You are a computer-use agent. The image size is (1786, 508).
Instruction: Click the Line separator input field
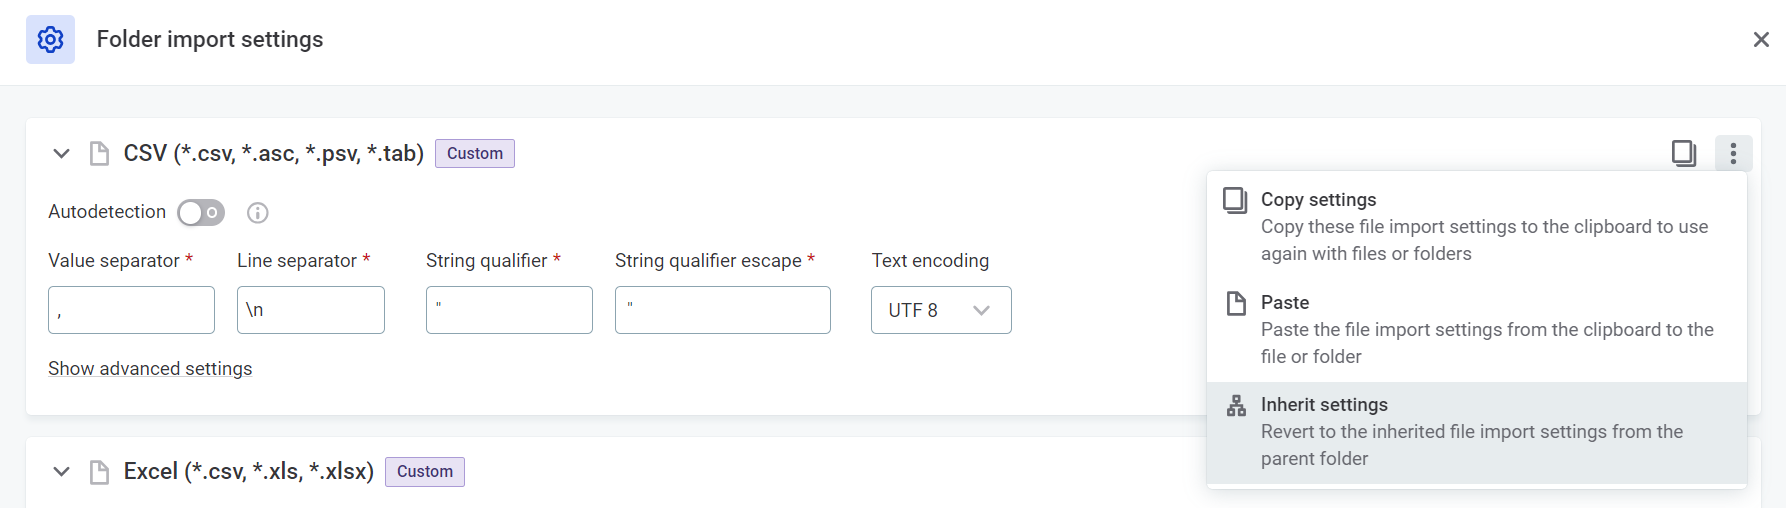tap(310, 310)
